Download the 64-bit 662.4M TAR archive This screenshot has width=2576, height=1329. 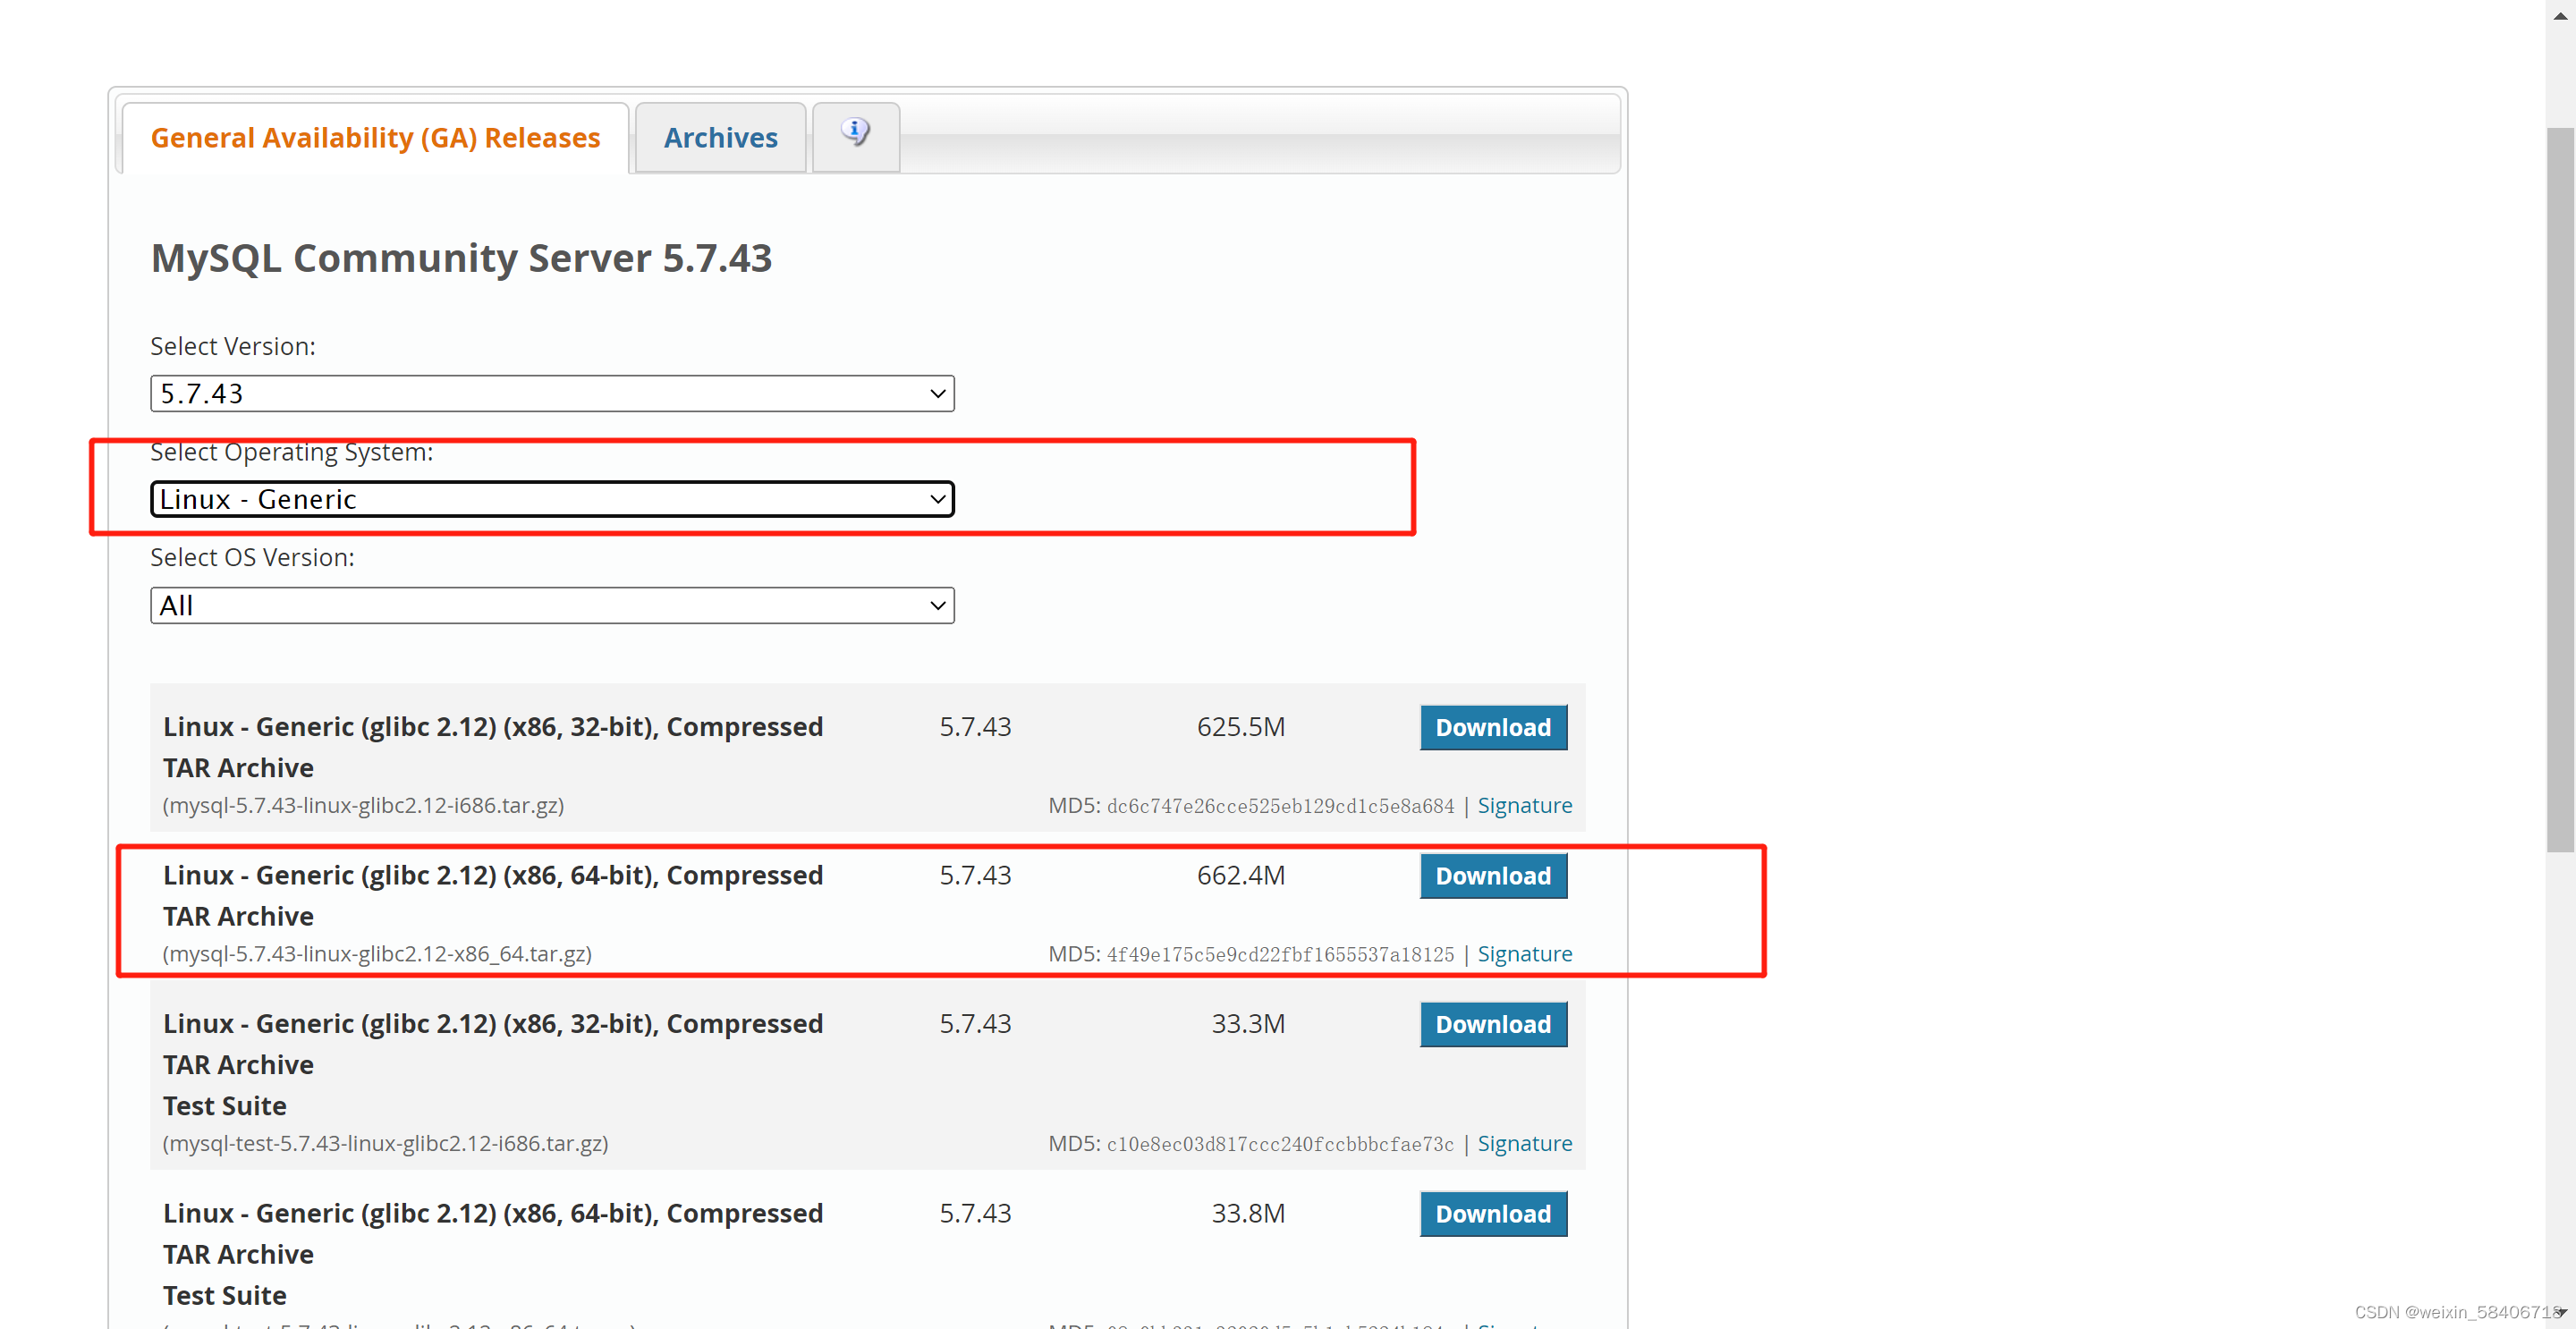click(x=1492, y=876)
